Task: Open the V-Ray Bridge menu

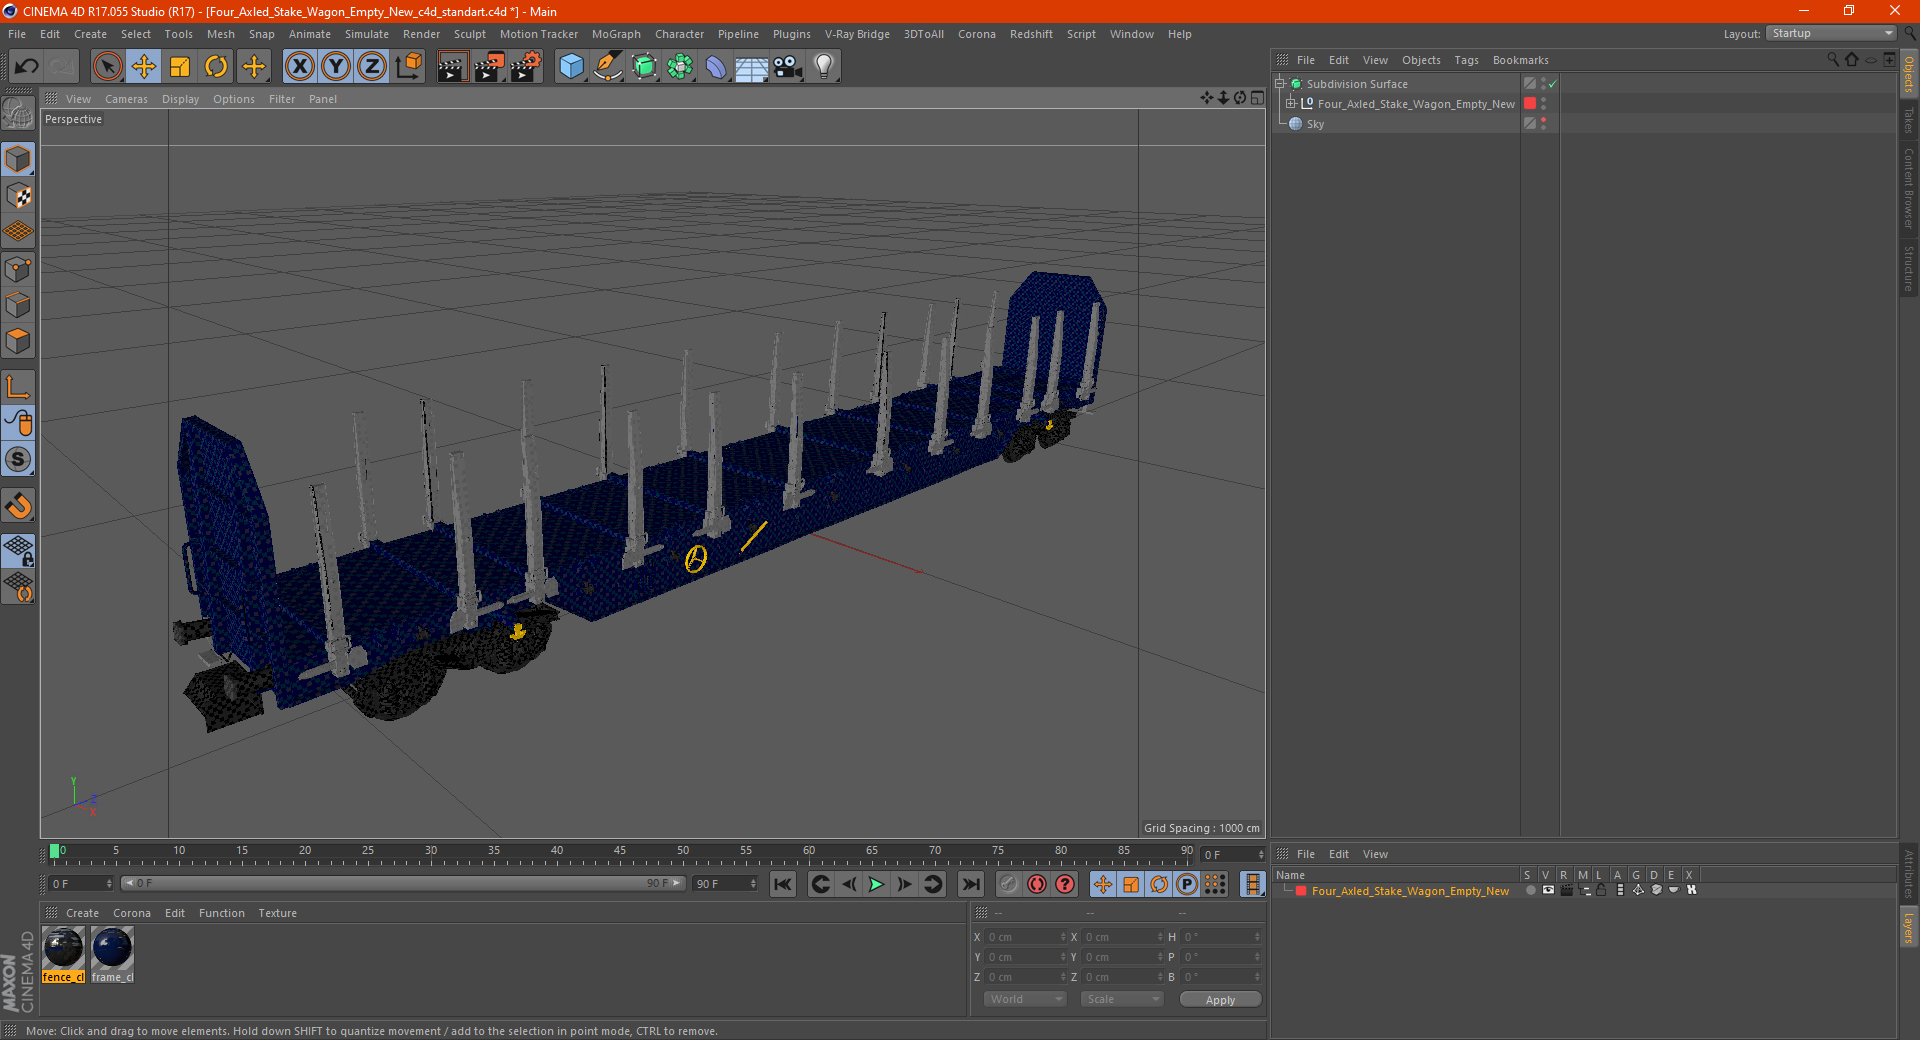Action: pyautogui.click(x=857, y=34)
